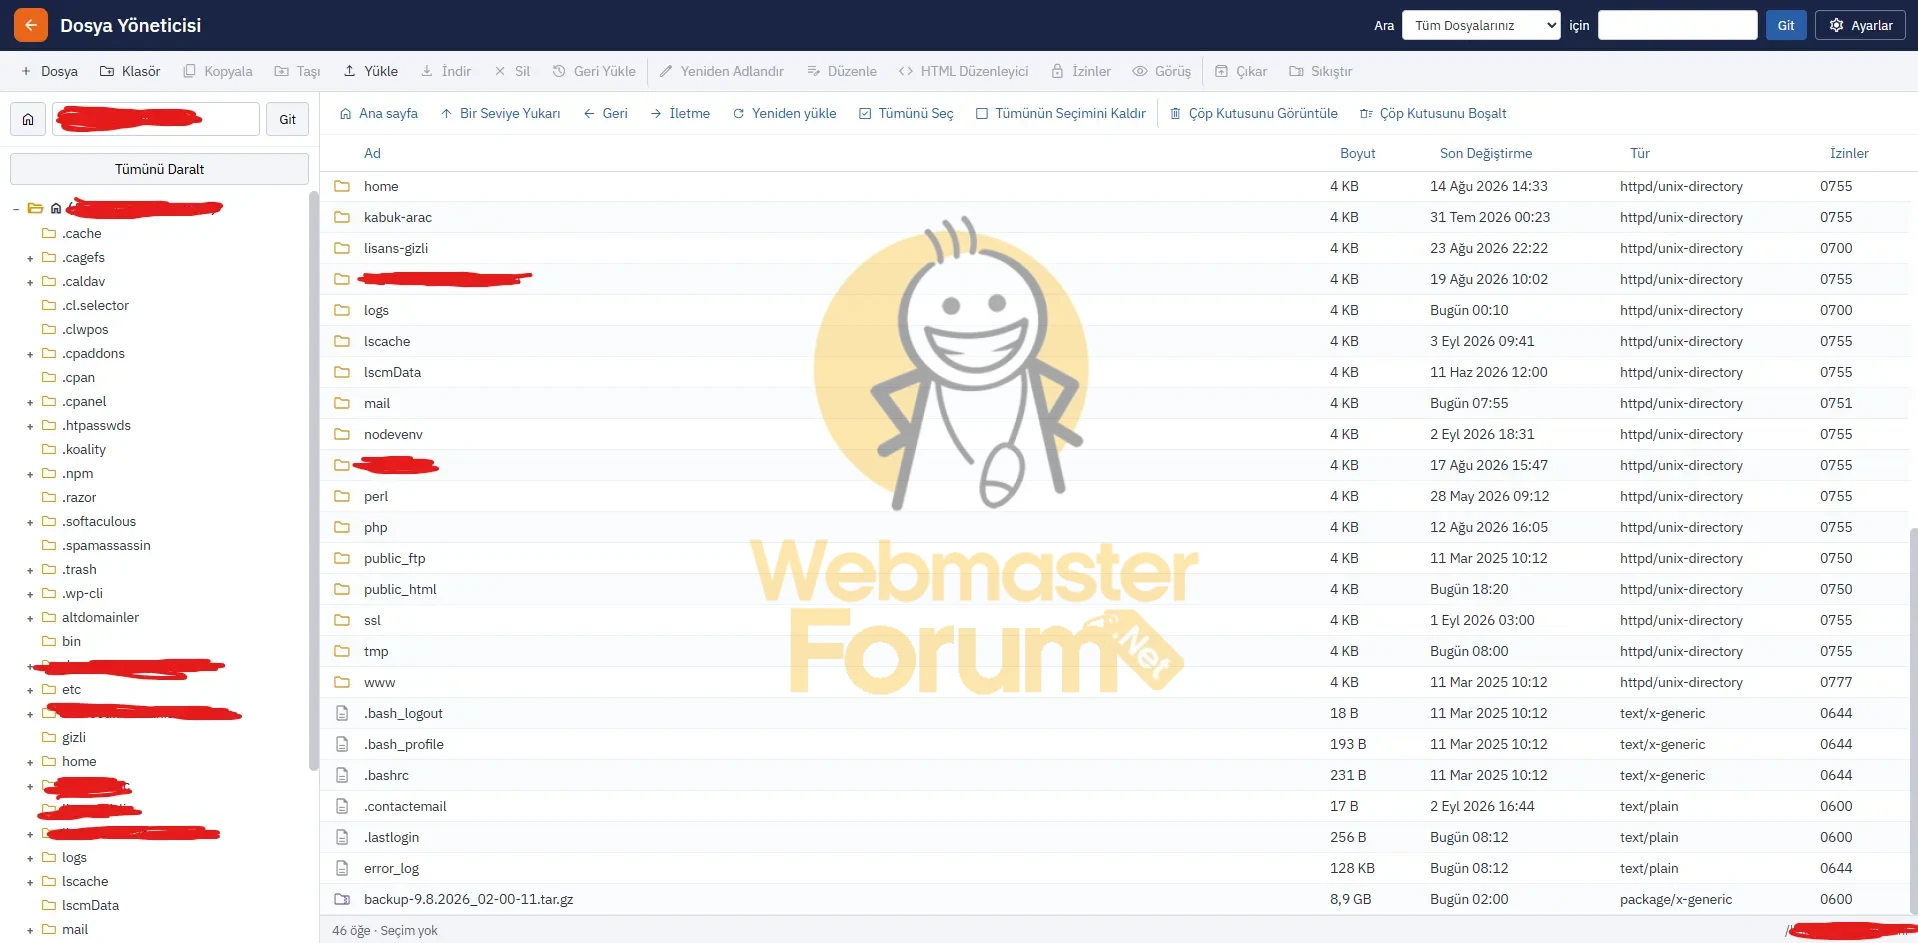Open Ayarlar settings button

point(1861,25)
